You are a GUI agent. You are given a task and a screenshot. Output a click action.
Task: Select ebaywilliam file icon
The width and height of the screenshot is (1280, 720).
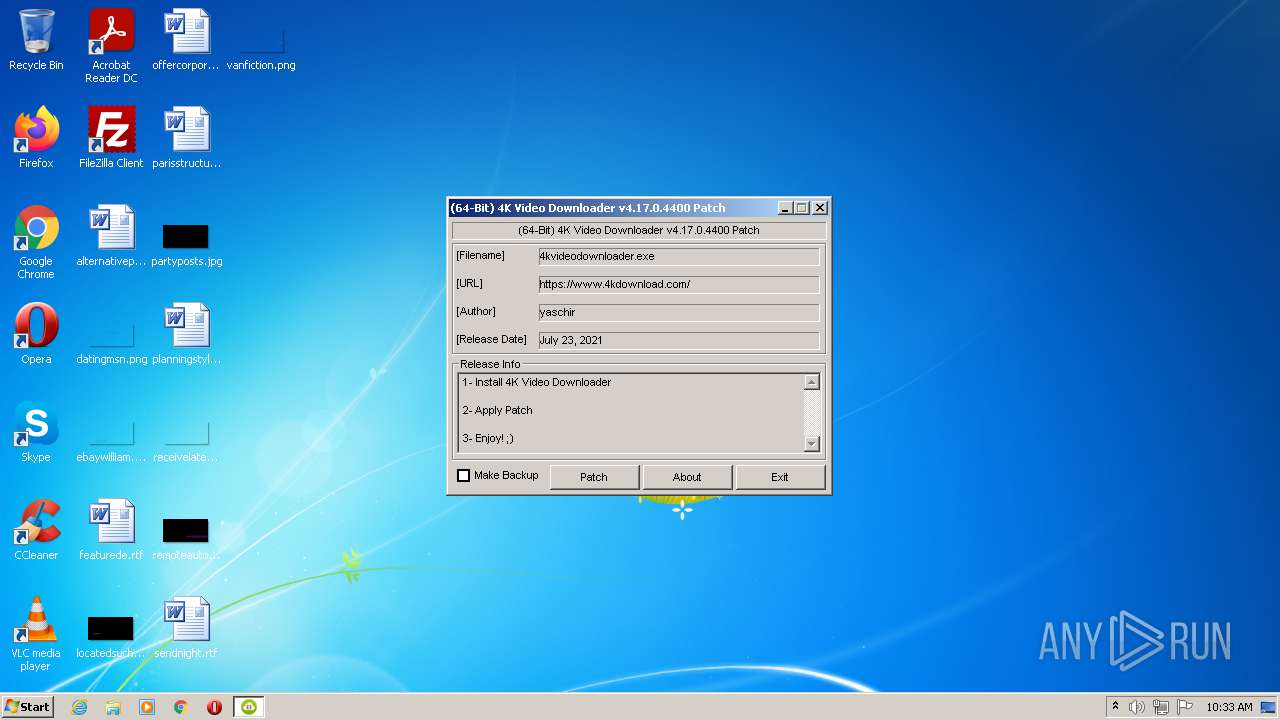[x=111, y=440]
